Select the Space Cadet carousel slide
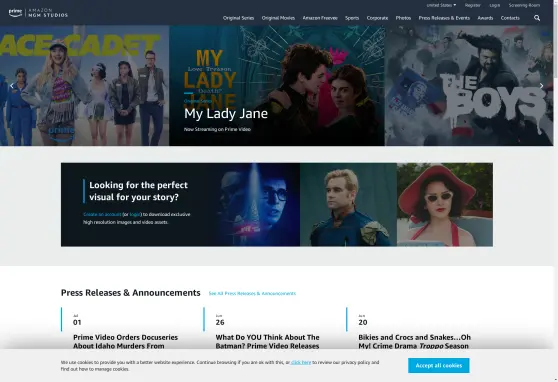 84,85
